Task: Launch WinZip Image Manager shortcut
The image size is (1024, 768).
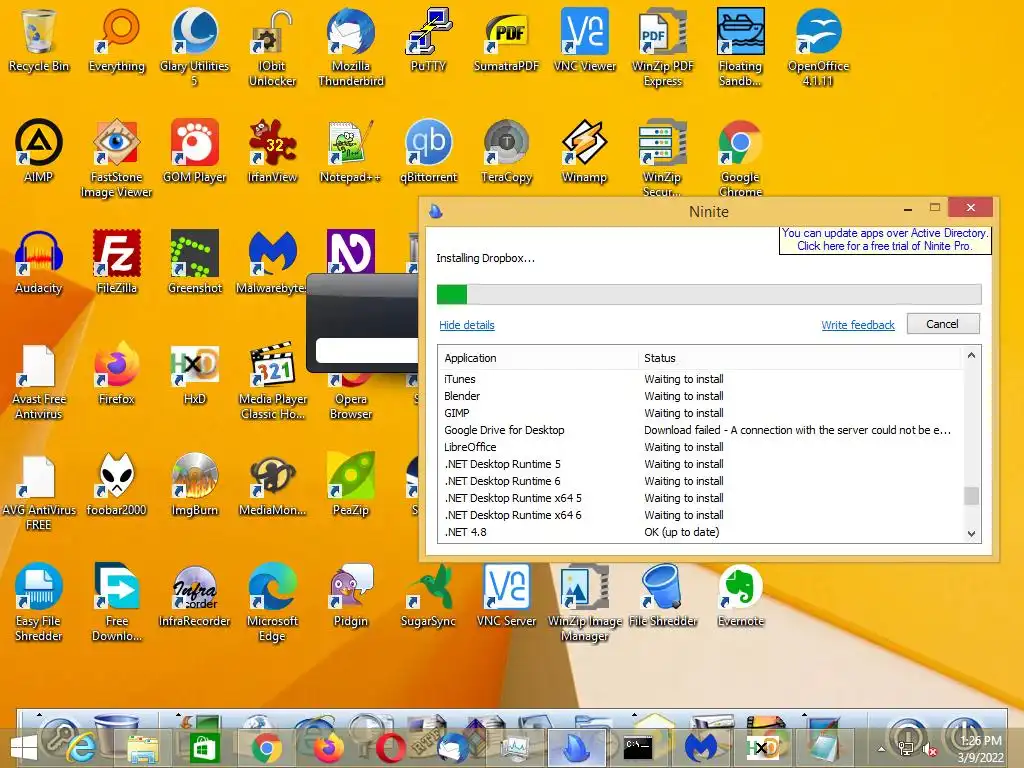Action: click(584, 601)
